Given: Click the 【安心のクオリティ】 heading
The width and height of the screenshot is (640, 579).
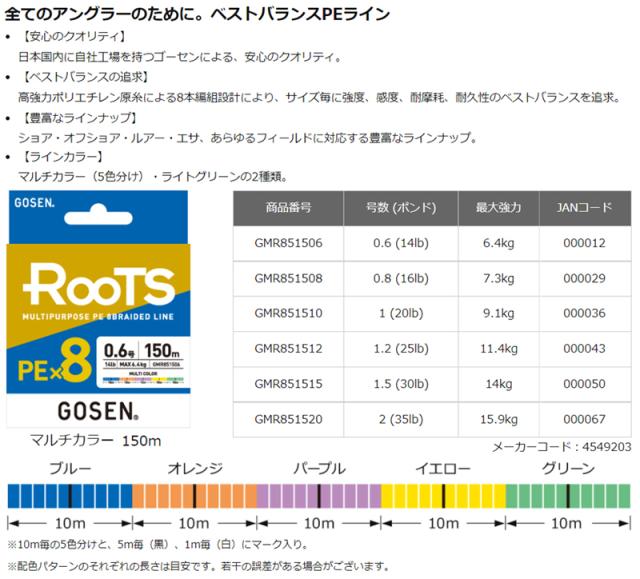Looking at the screenshot, I should pyautogui.click(x=73, y=36).
